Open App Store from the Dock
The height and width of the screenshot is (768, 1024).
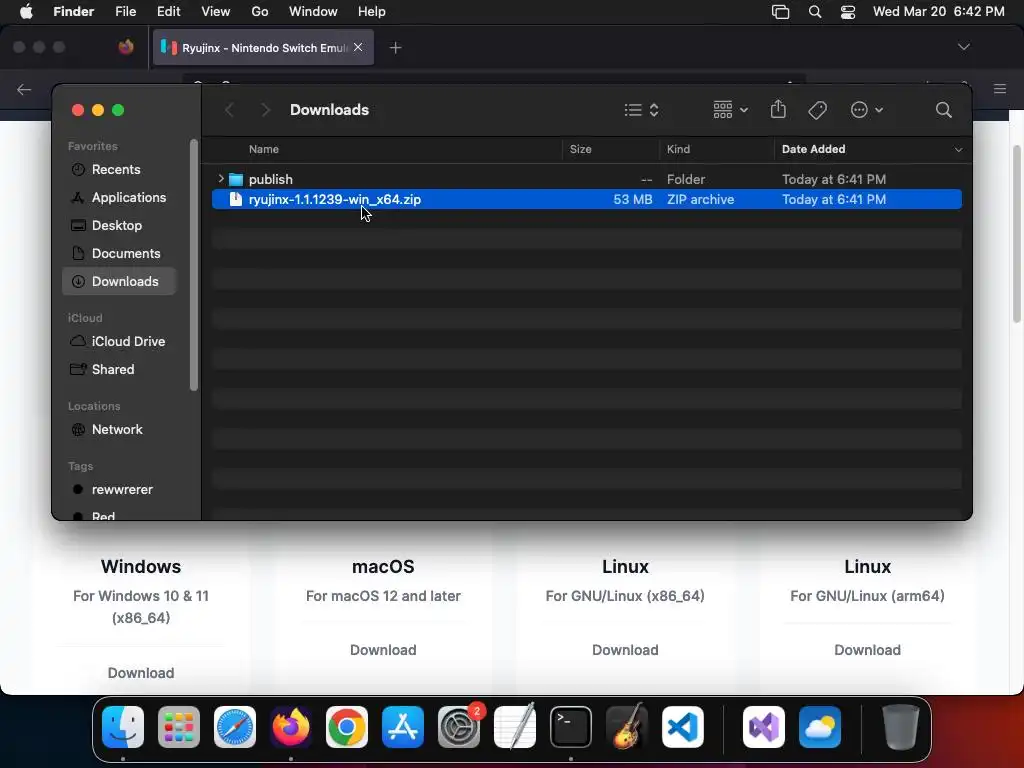403,727
